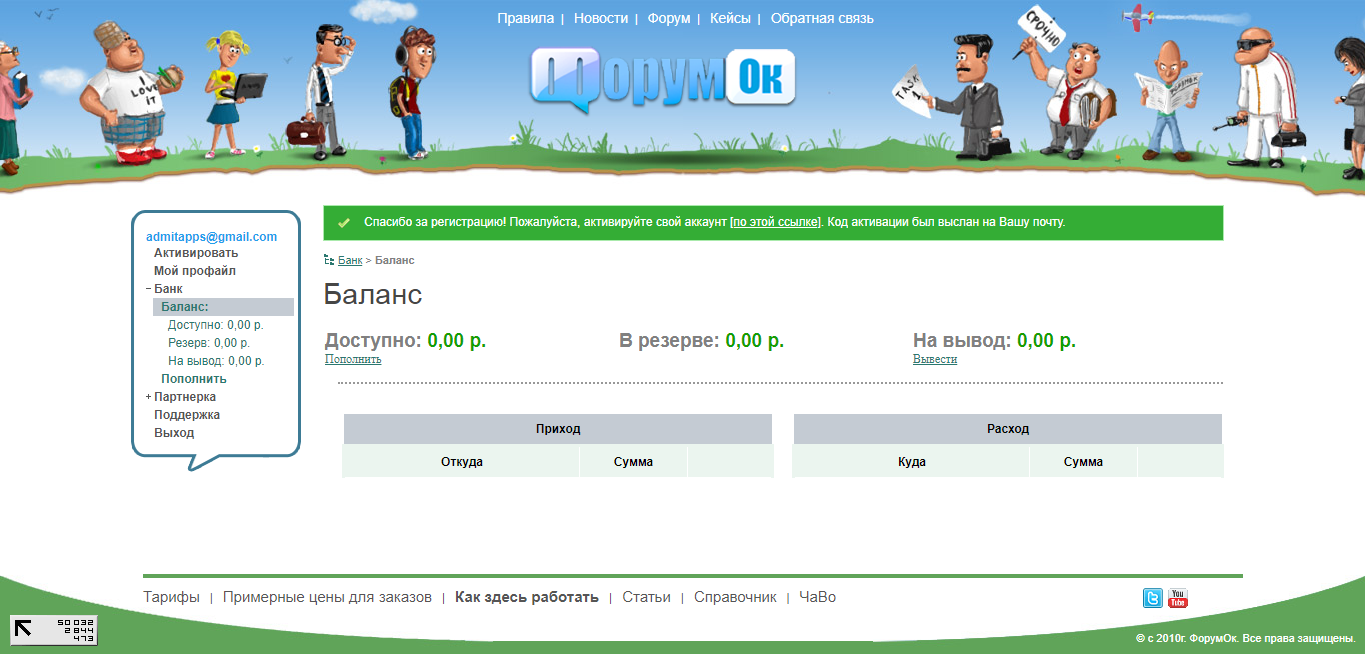Click the sitemap icon beside breadcrumb Банк

(328, 259)
